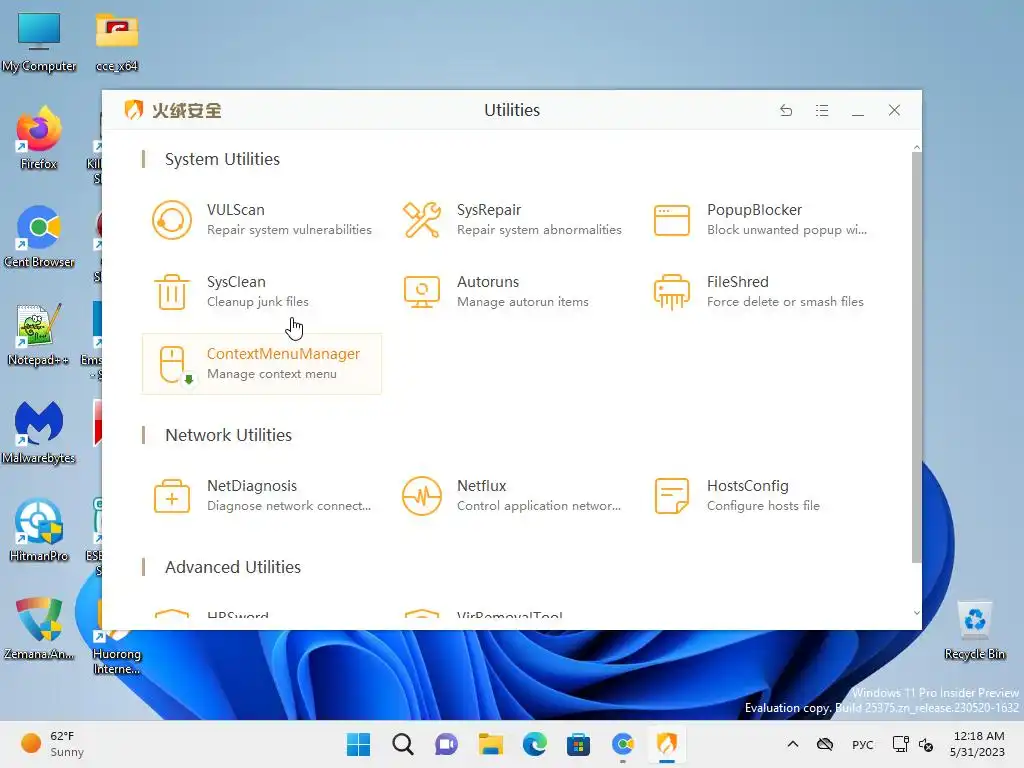This screenshot has height=768, width=1024.
Task: Select the My Computer desktop icon
Action: (x=39, y=41)
